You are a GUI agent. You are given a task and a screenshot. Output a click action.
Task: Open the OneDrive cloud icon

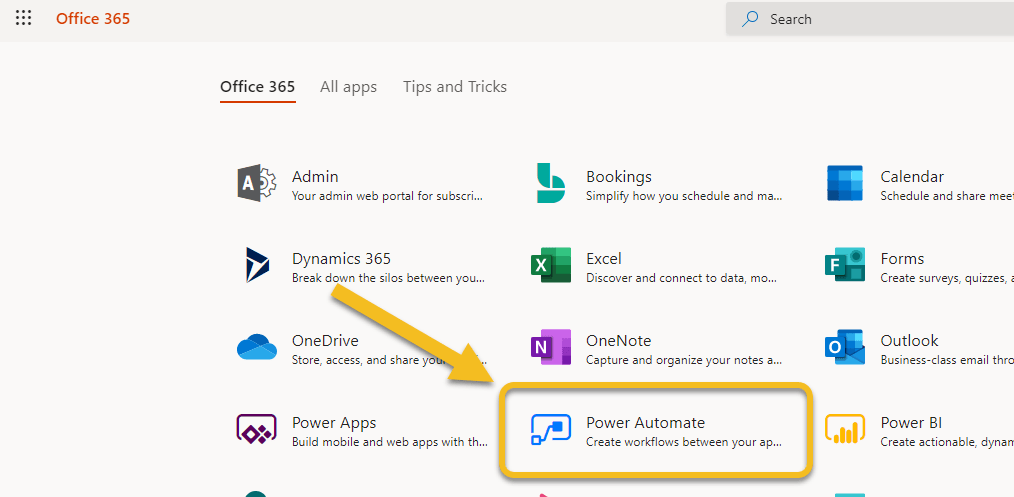tap(257, 347)
